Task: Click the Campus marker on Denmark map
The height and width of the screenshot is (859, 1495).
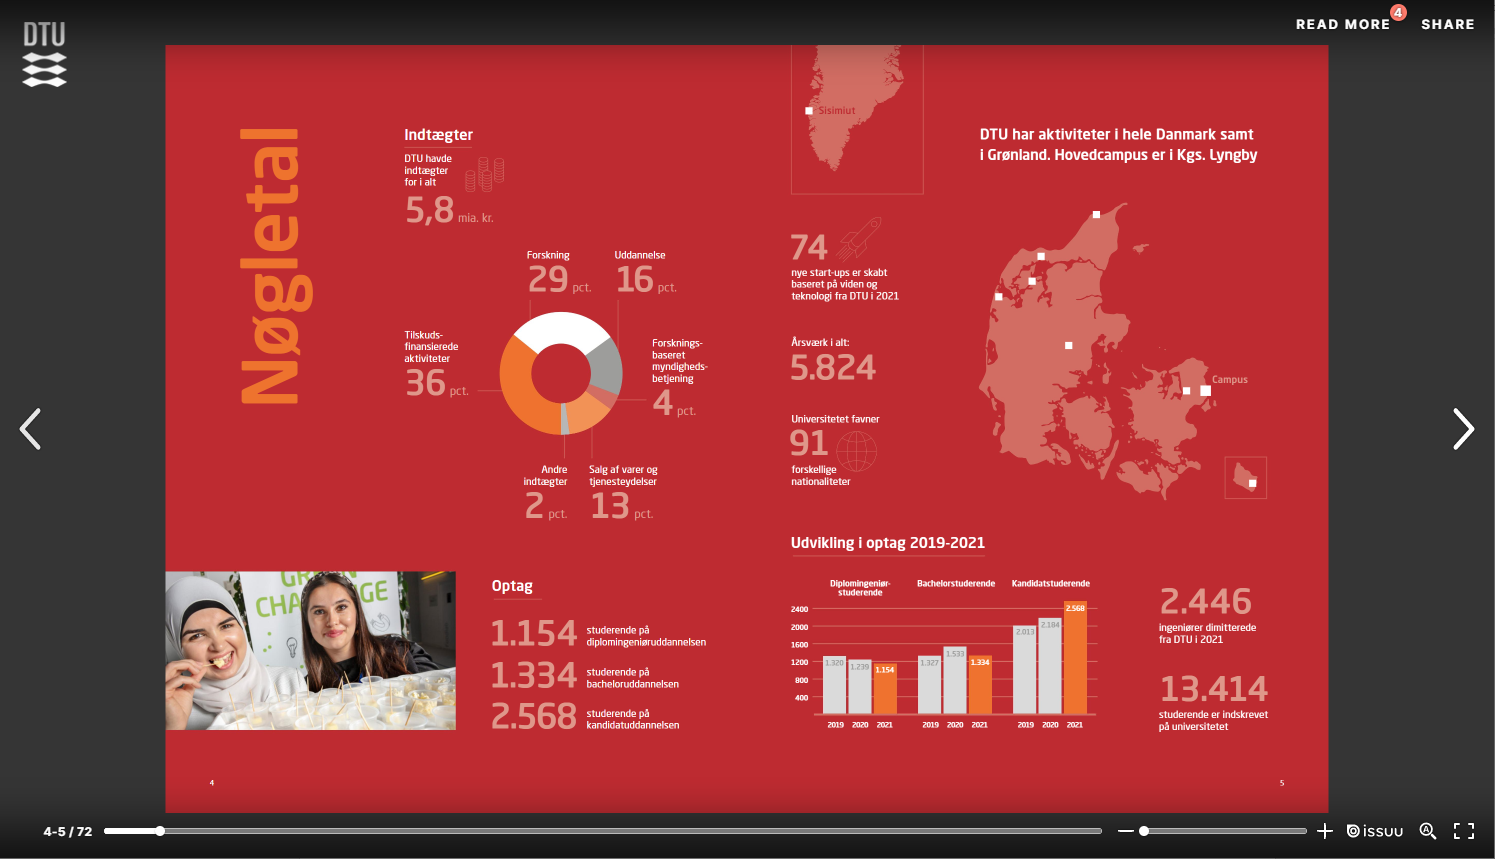Action: coord(1206,391)
